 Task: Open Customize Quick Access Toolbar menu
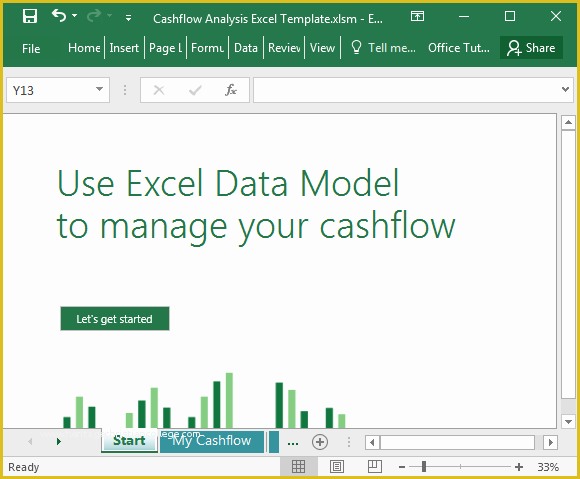click(128, 17)
